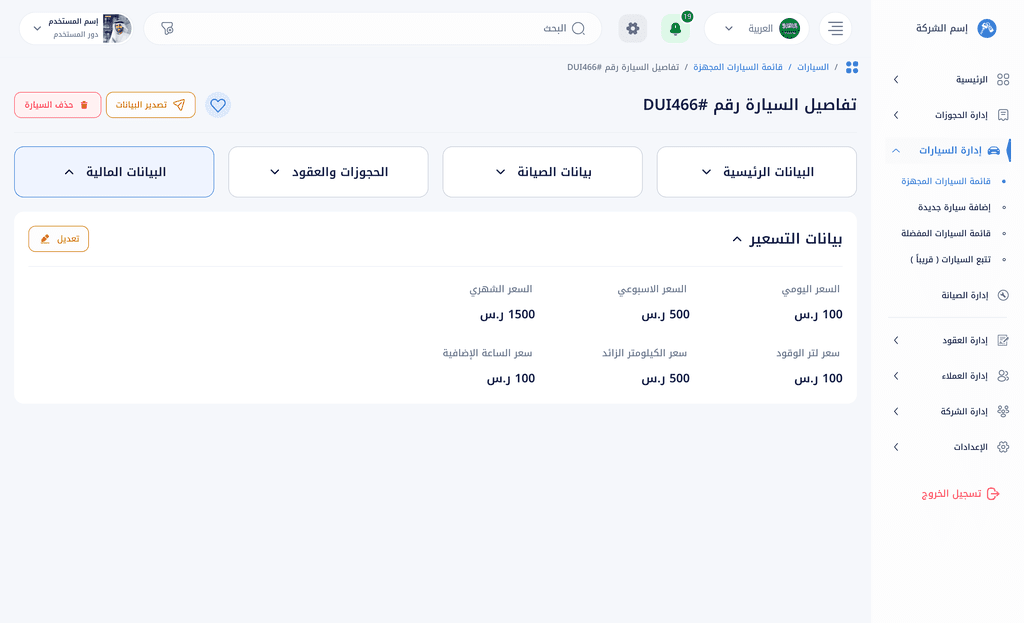Click الرئيسية dashboard sidebar icon

pos(1003,80)
